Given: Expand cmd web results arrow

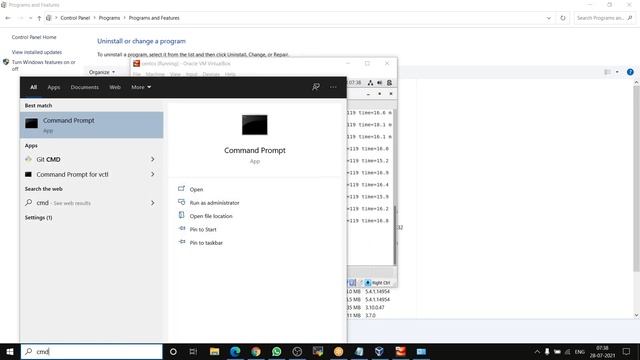Looking at the screenshot, I should coord(153,203).
